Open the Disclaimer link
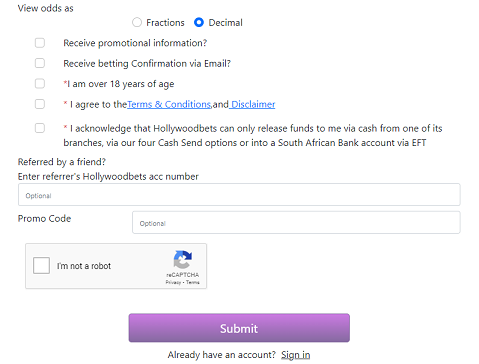This screenshot has width=479, height=364. [253, 104]
